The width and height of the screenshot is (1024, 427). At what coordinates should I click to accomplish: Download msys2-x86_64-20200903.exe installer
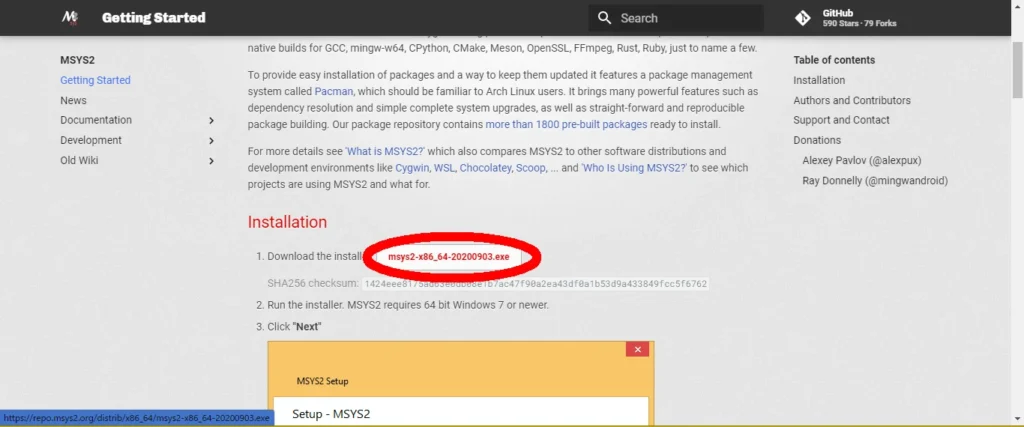[x=449, y=257]
